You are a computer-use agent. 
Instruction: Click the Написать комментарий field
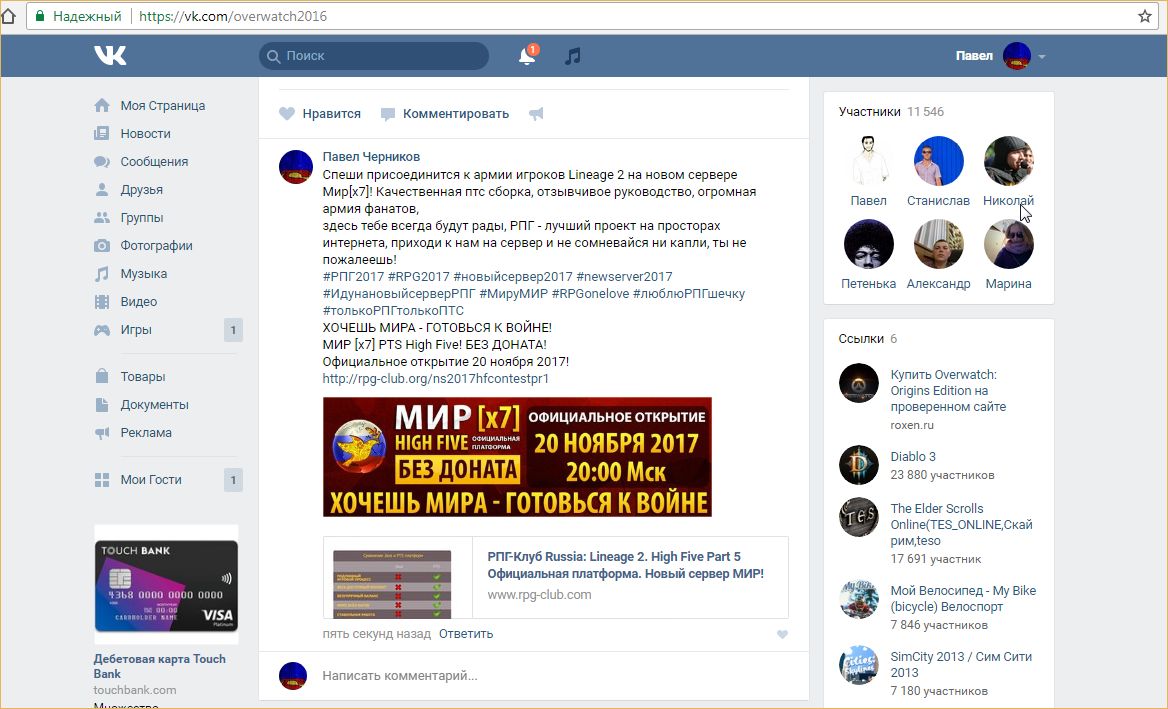[555, 675]
